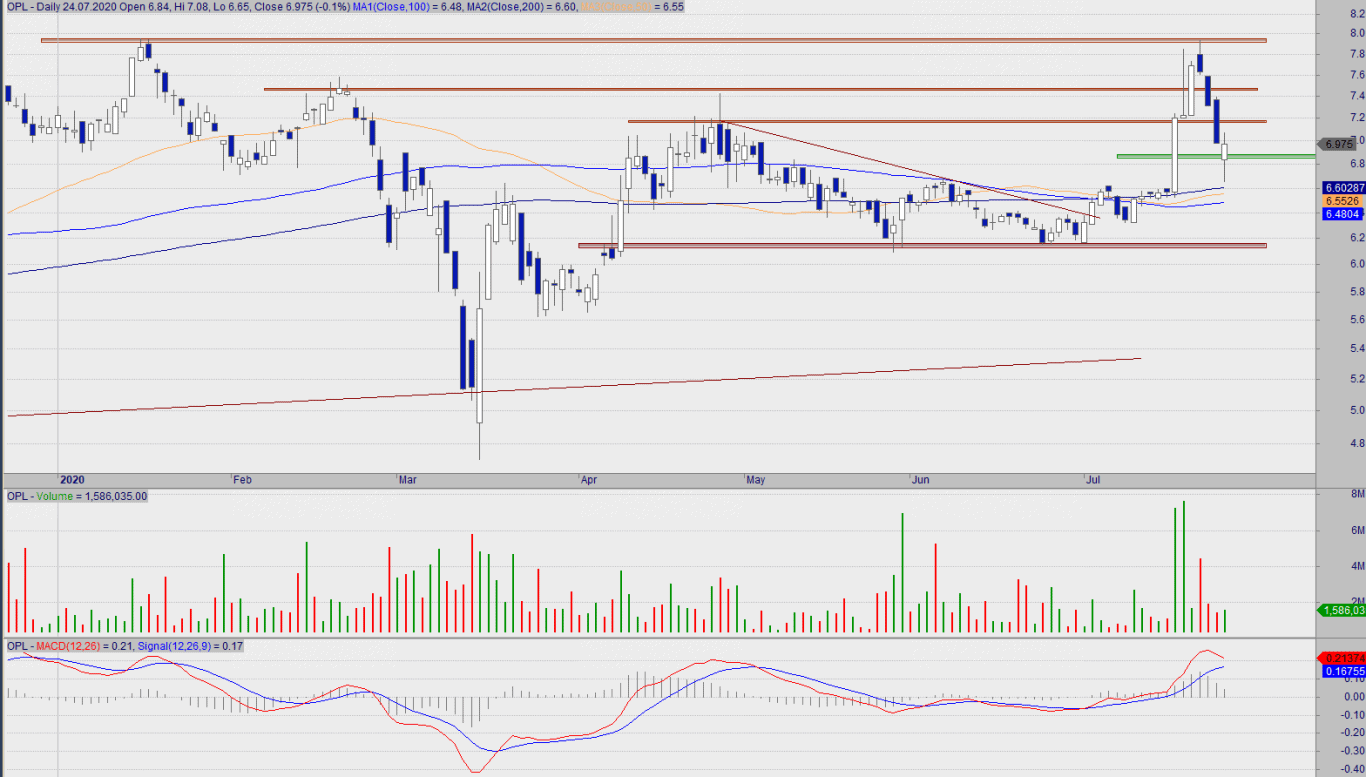1366x777 pixels.
Task: Click the OPL Volume = 1,586,035.00 pane label
Action: point(77,496)
